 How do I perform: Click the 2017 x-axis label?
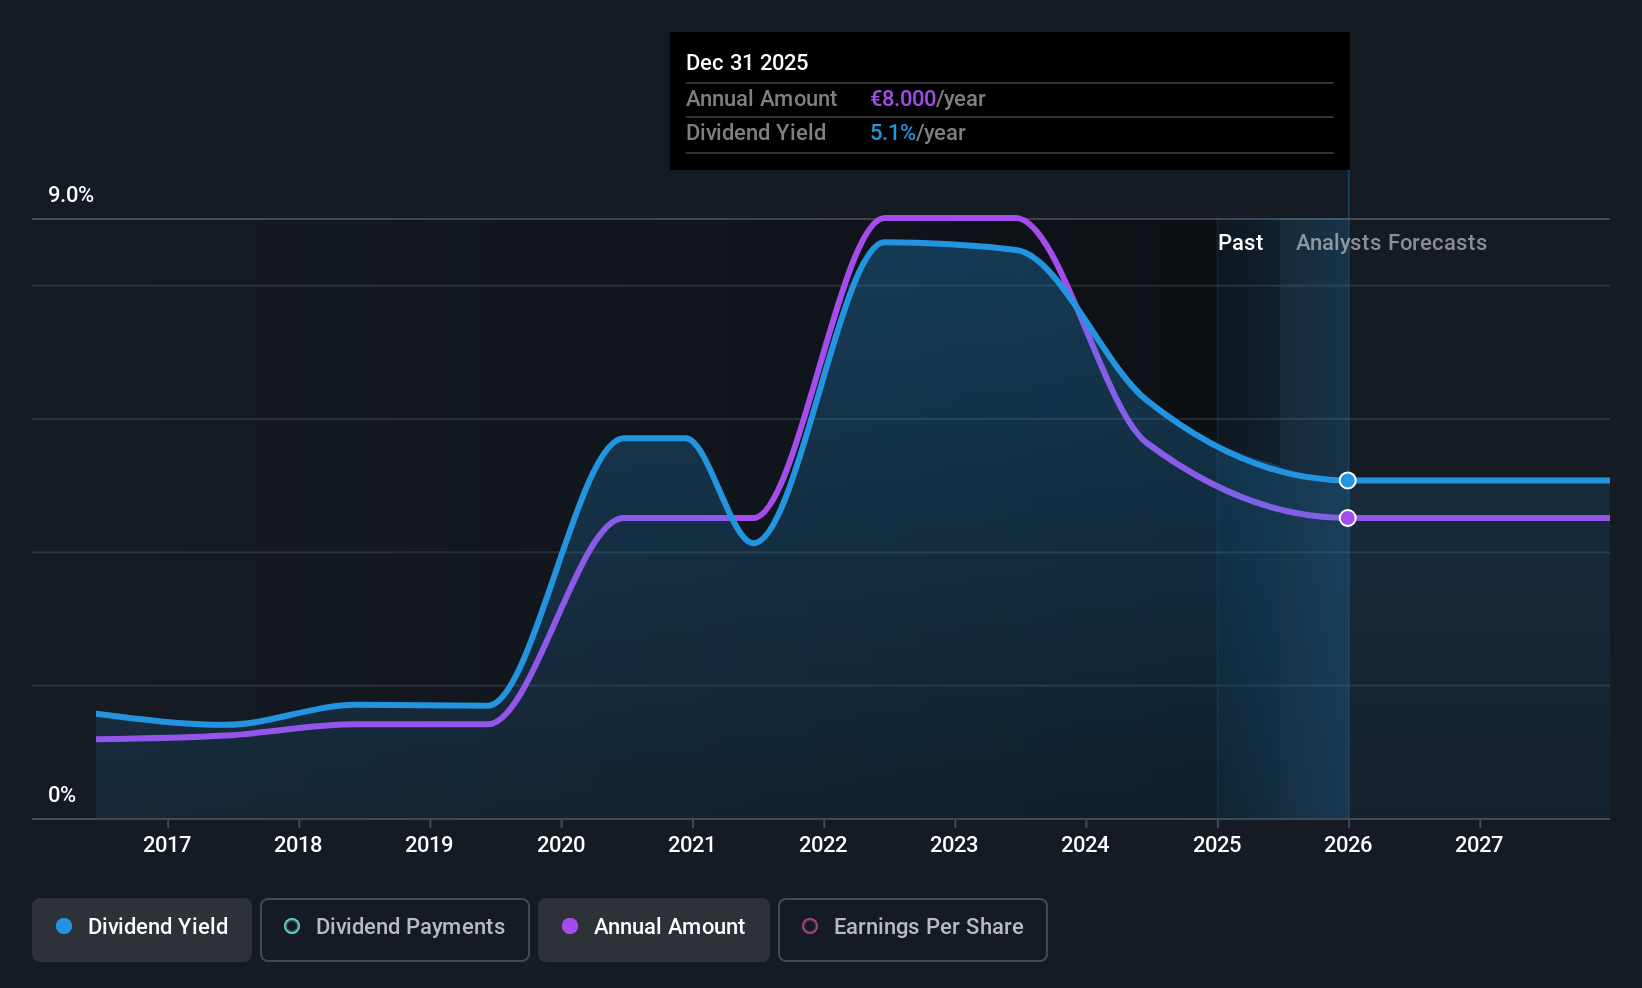click(167, 845)
